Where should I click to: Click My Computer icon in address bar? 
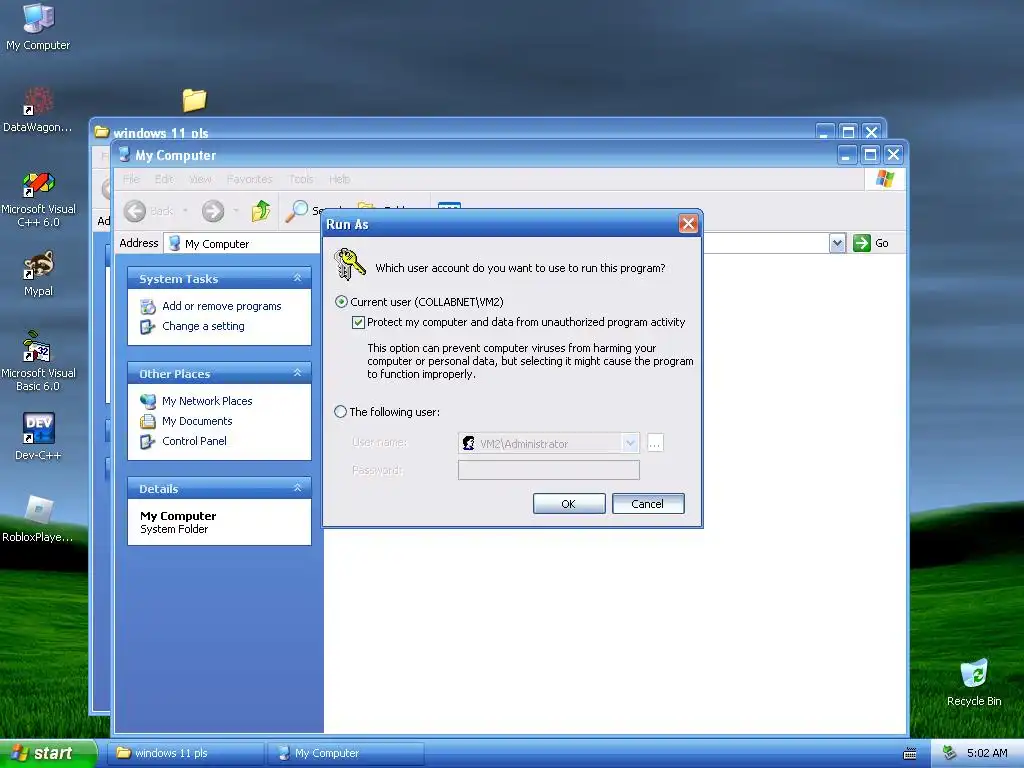(x=174, y=244)
